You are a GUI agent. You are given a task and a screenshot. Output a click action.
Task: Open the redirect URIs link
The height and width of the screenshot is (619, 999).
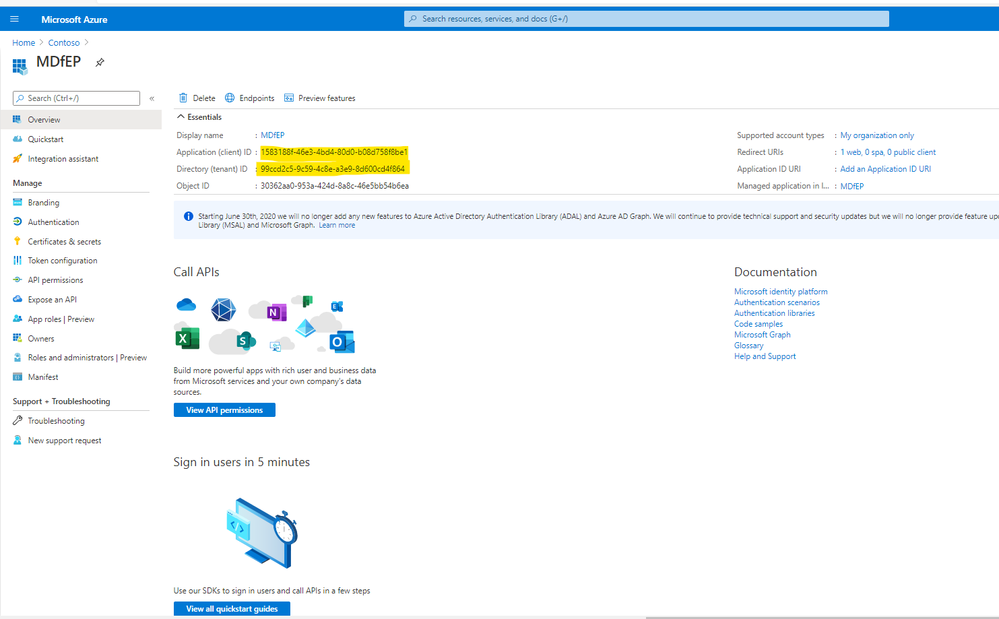tap(888, 152)
